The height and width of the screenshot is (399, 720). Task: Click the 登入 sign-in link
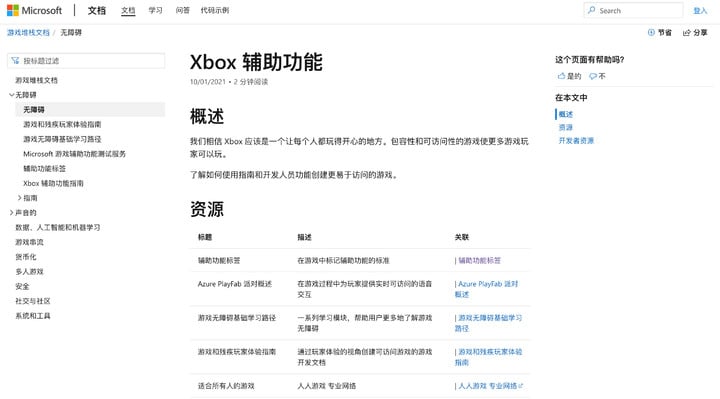coord(700,10)
